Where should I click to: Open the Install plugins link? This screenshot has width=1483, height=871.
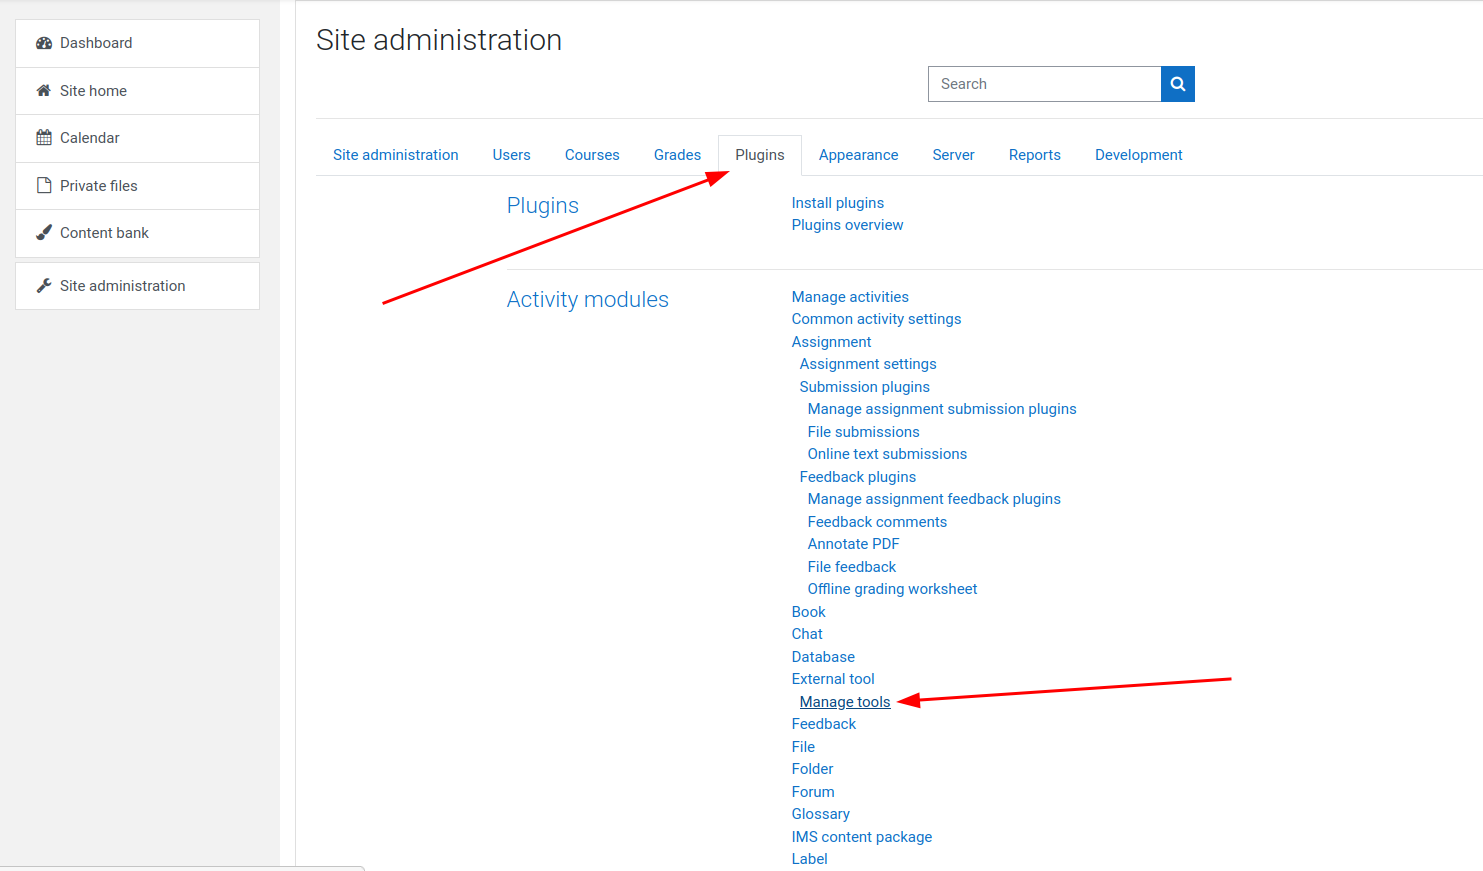point(837,203)
